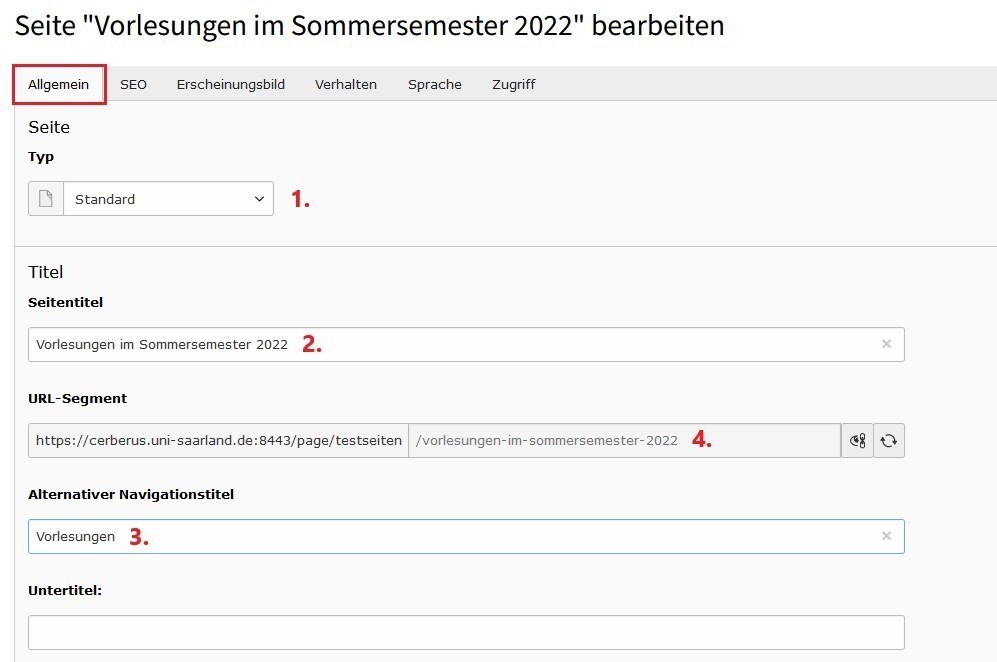Clear the Alternativer Navigationstitel field with X
Viewport: 997px width, 662px height.
[886, 536]
